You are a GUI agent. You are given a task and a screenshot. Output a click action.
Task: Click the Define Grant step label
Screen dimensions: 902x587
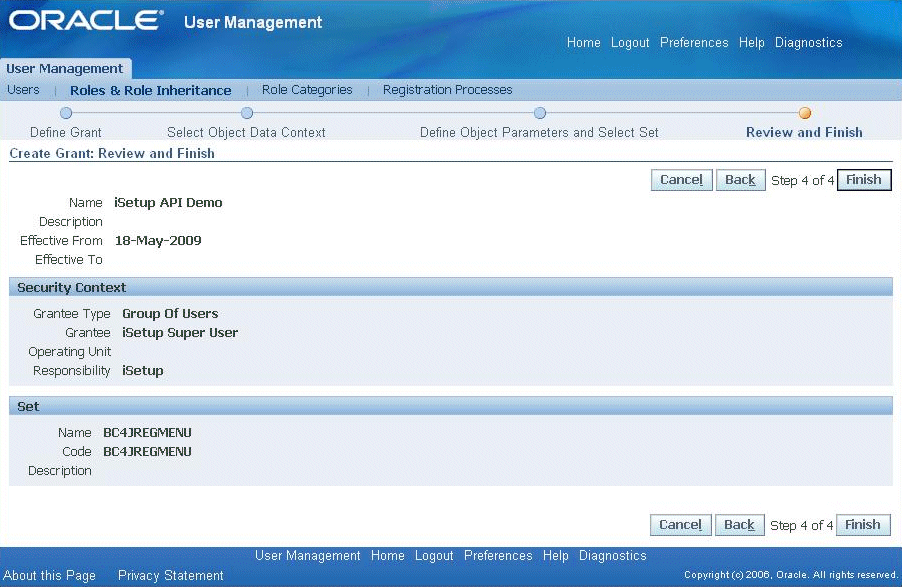point(66,132)
